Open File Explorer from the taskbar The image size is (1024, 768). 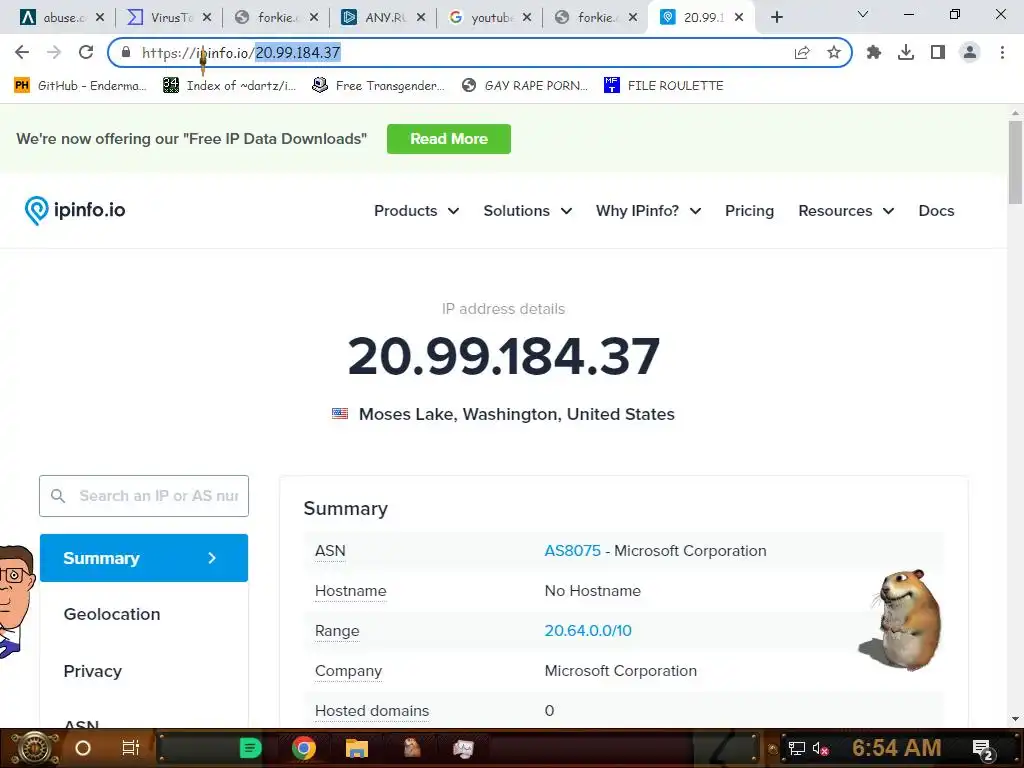pyautogui.click(x=357, y=748)
